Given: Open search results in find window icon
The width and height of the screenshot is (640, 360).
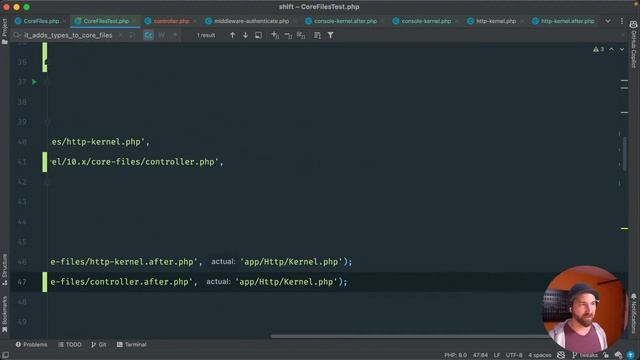Looking at the screenshot, I should (x=317, y=36).
